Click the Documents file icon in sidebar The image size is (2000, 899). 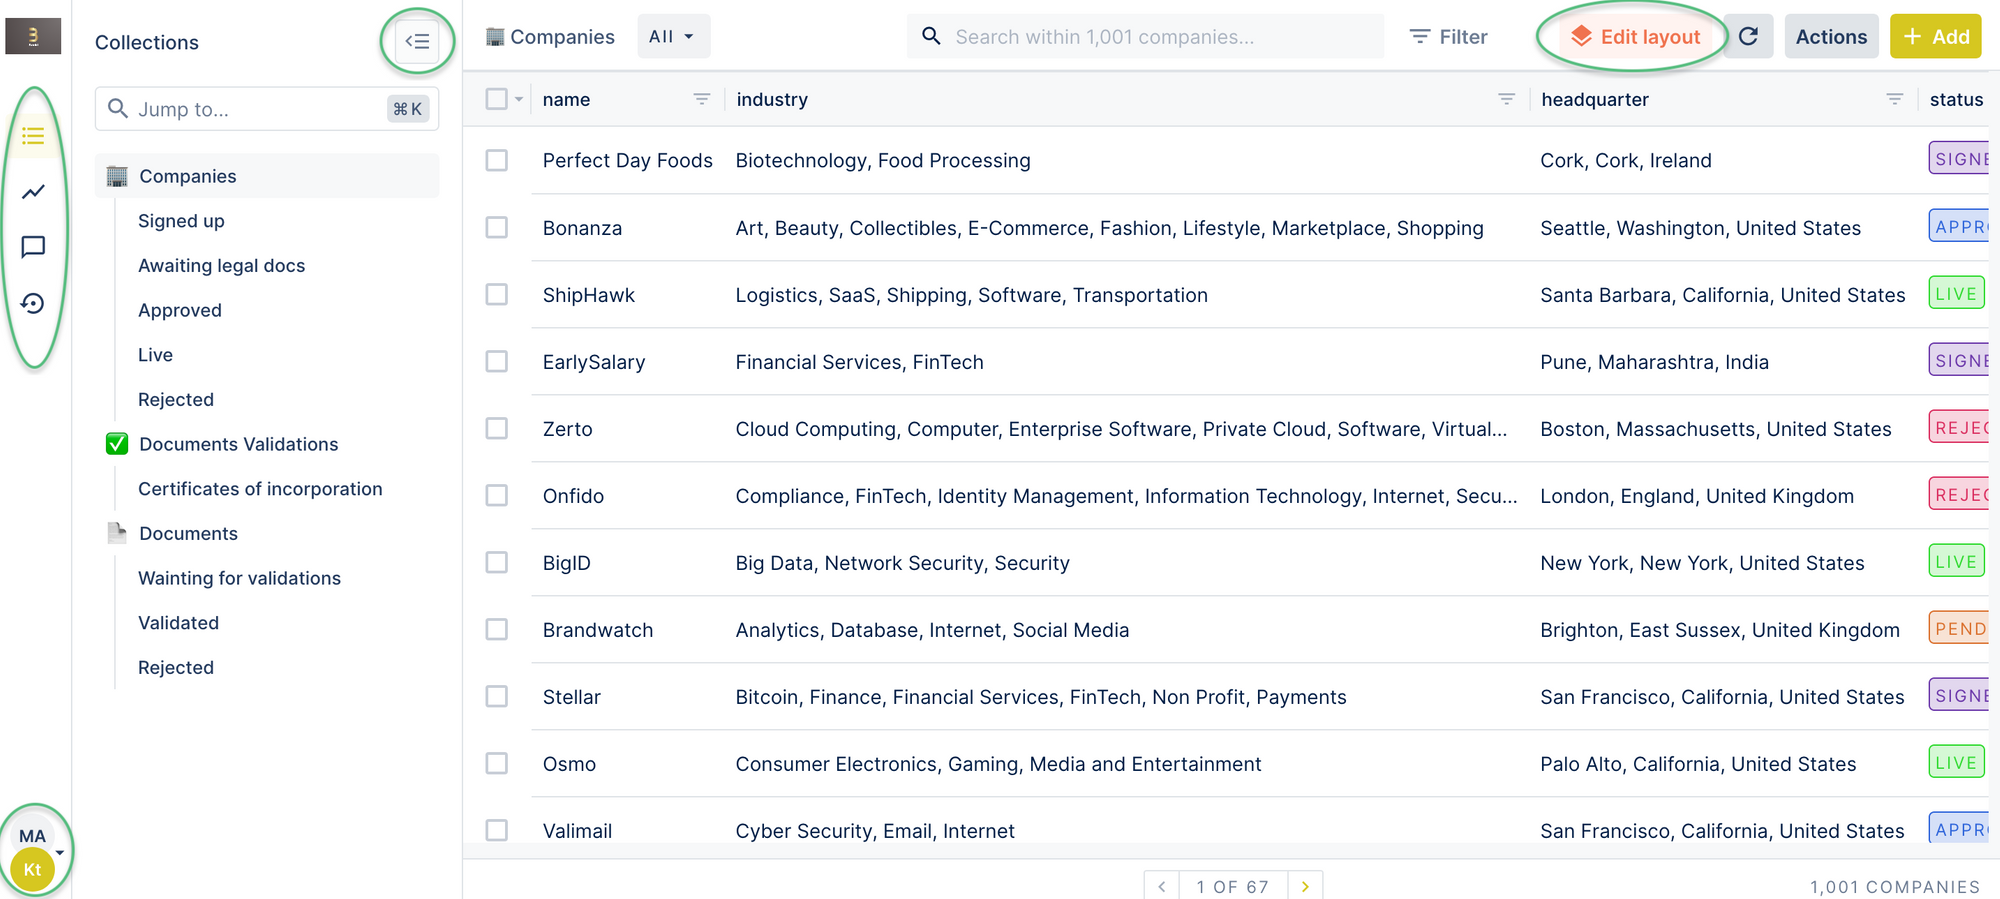point(117,533)
